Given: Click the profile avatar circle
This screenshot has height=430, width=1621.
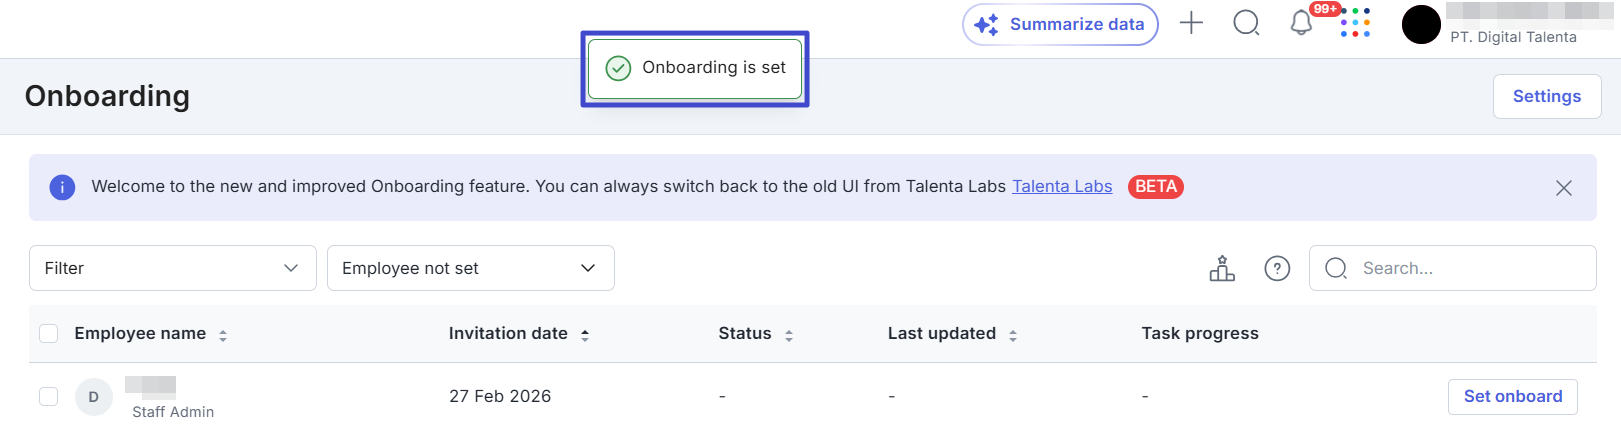Looking at the screenshot, I should pyautogui.click(x=1421, y=24).
